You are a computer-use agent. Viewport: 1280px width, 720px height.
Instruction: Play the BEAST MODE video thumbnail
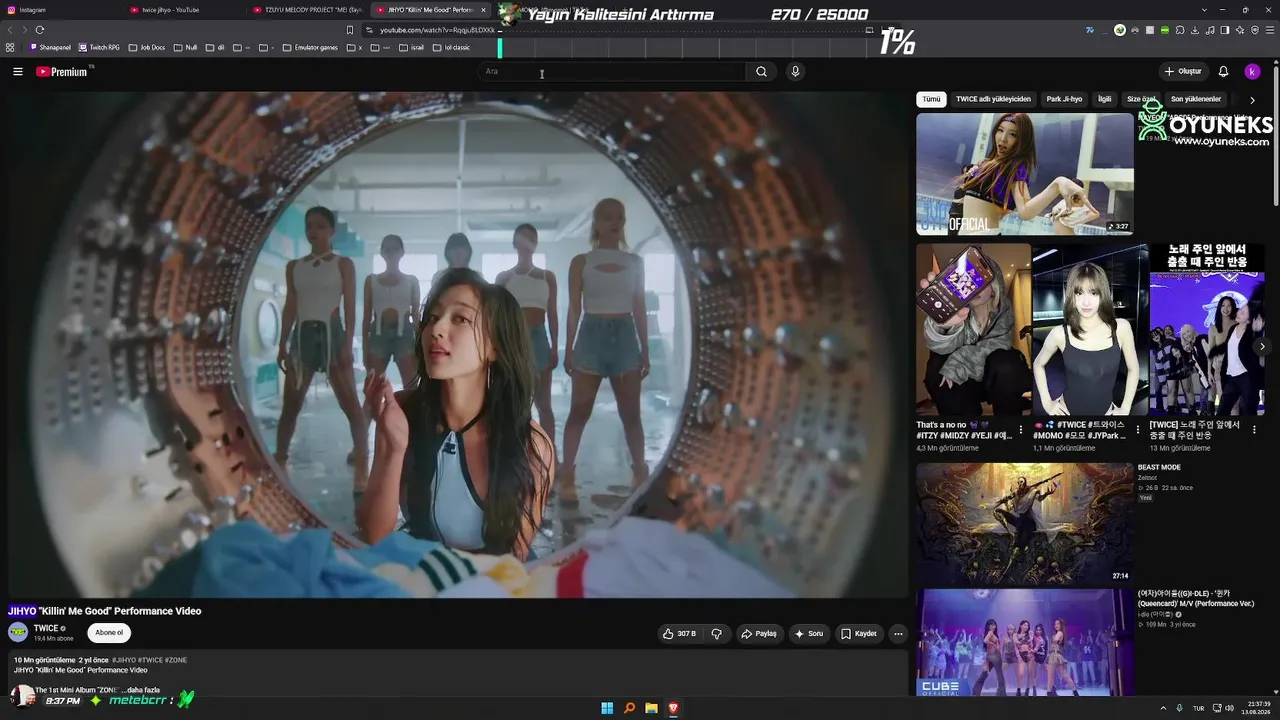point(1024,524)
